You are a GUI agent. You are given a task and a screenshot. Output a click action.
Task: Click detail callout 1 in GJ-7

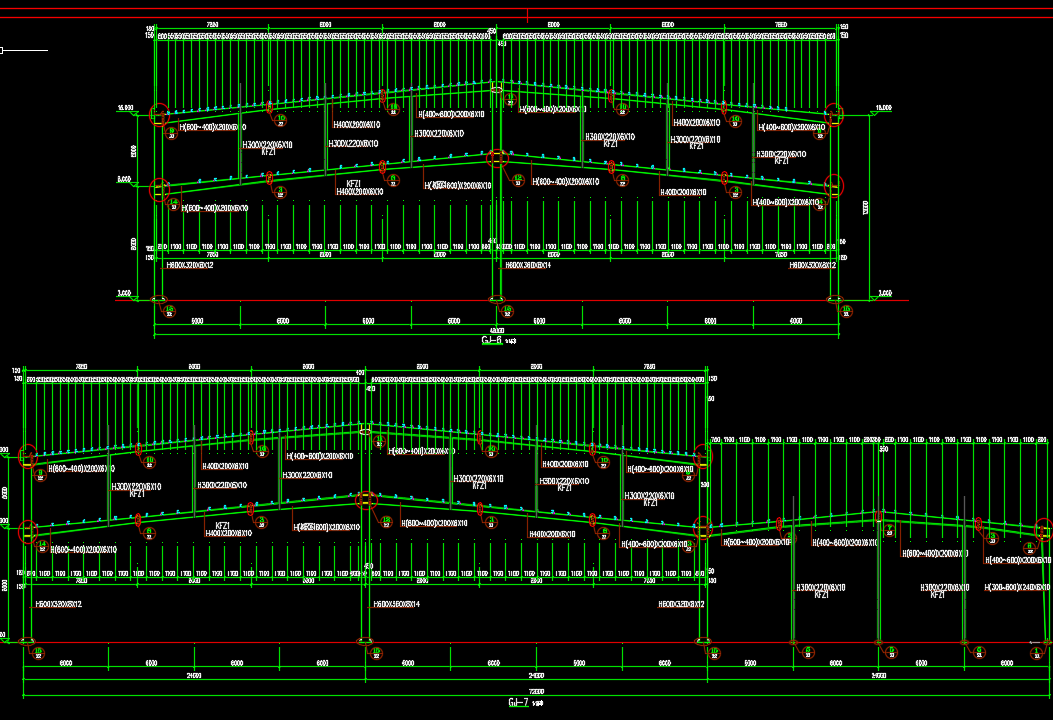pyautogui.click(x=1037, y=652)
